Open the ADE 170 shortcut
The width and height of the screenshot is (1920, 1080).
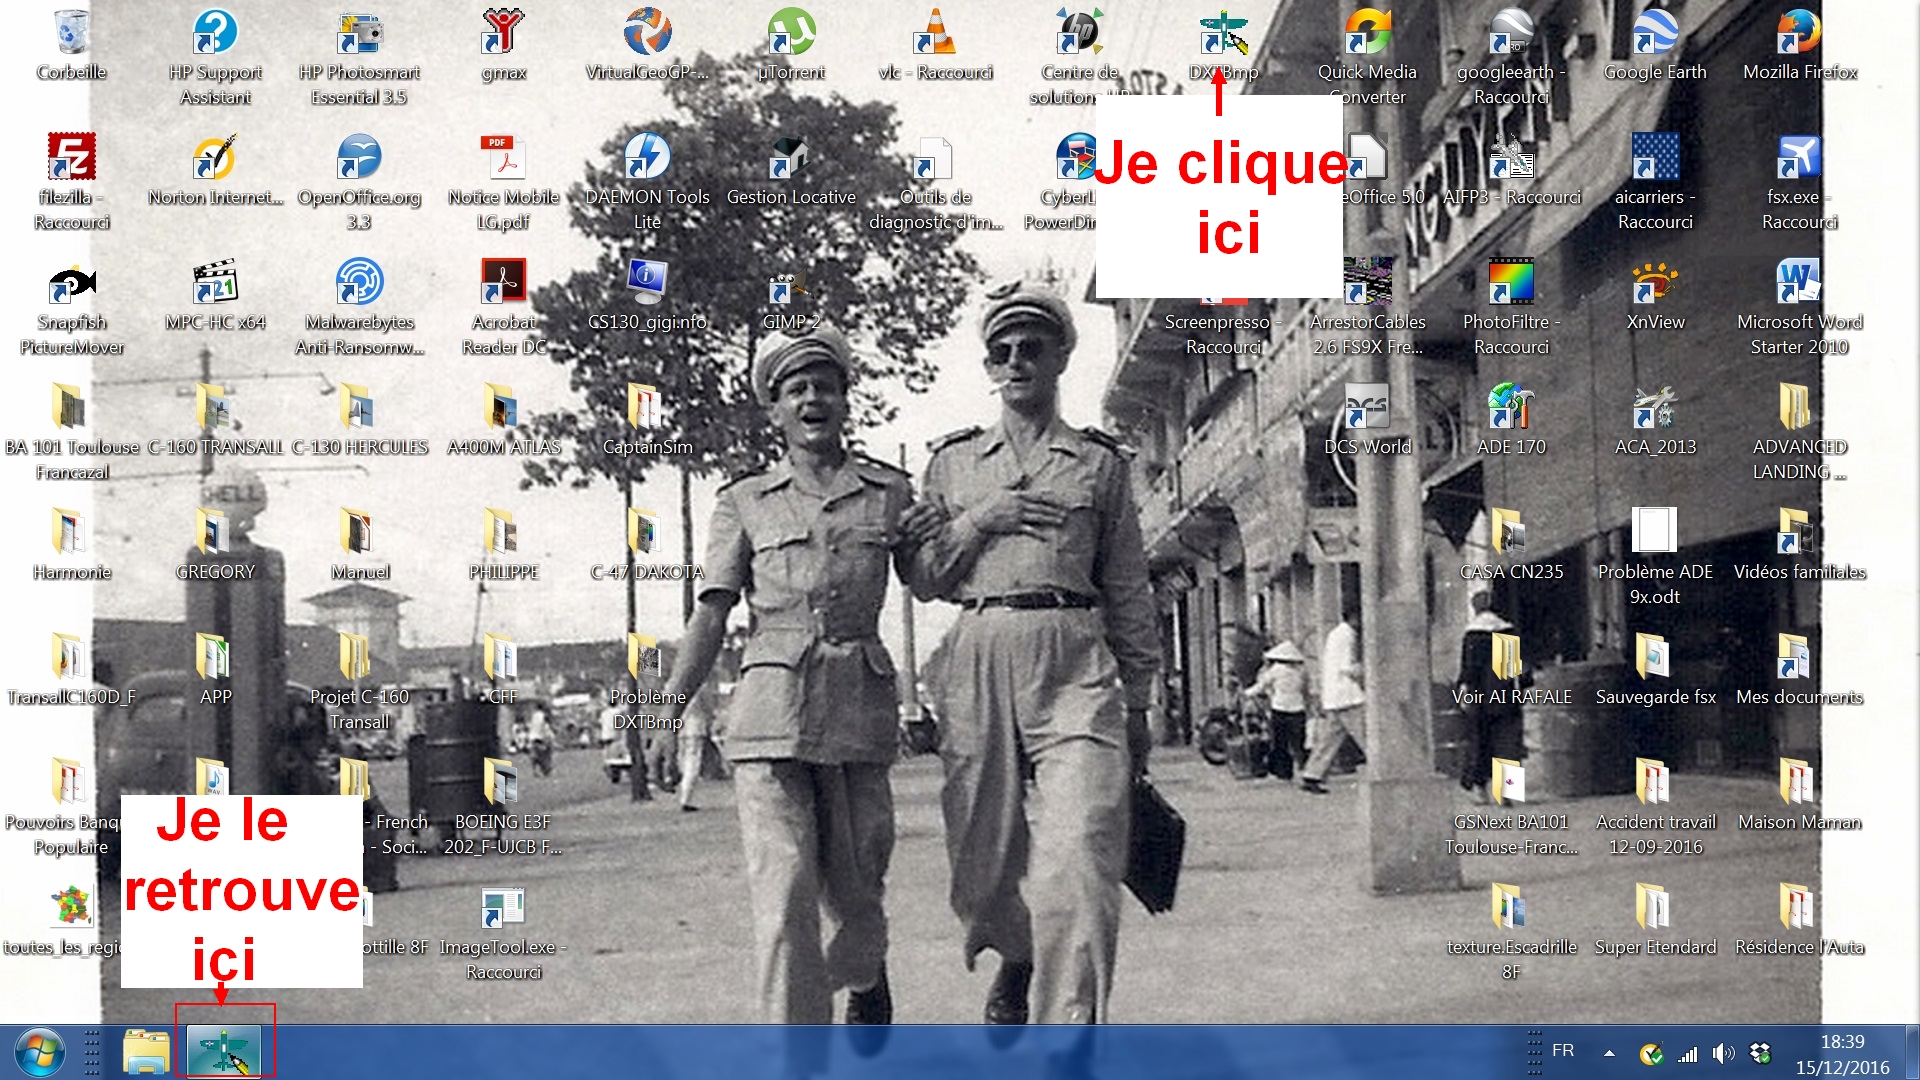(1511, 408)
